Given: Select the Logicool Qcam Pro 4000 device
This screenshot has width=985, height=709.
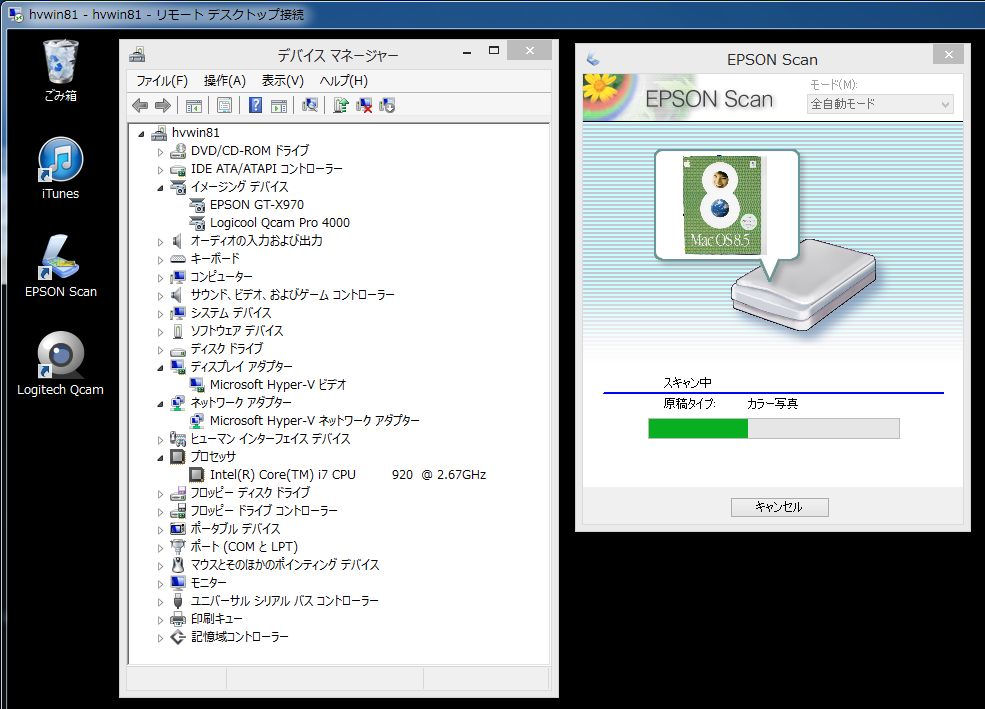Looking at the screenshot, I should coord(280,223).
